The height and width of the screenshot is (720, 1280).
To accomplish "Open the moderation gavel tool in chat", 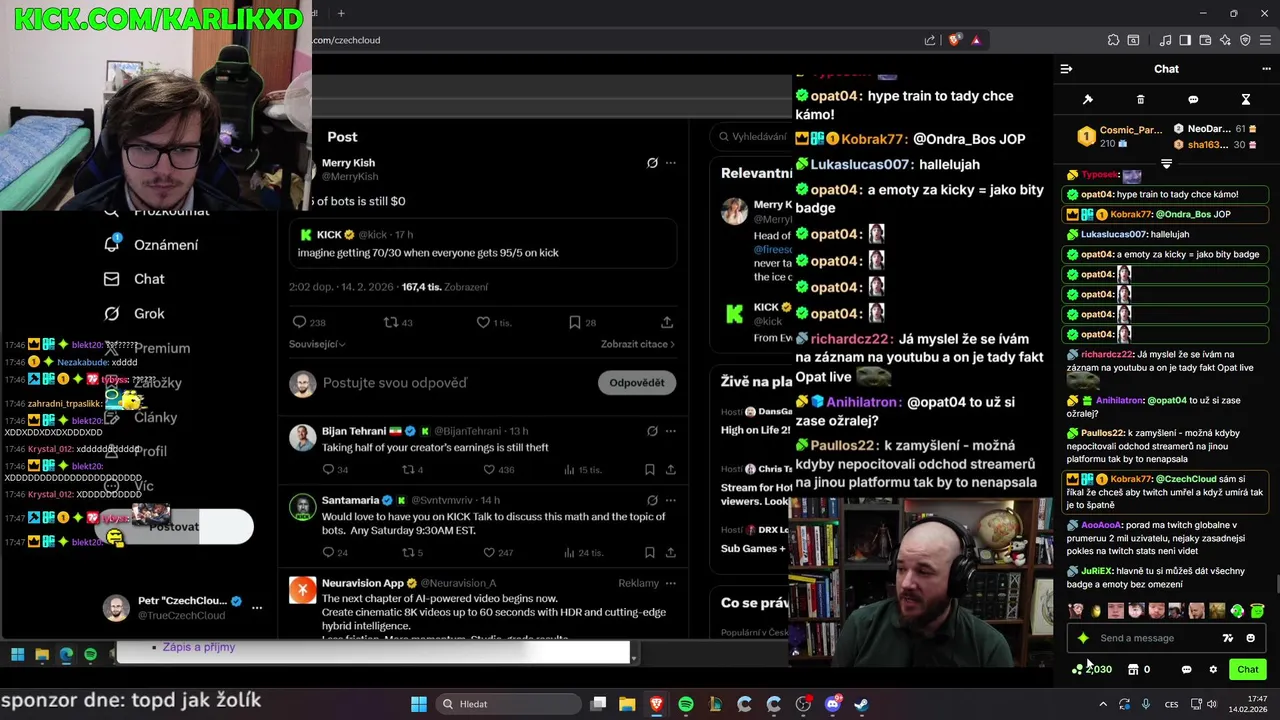I will pos(1088,100).
